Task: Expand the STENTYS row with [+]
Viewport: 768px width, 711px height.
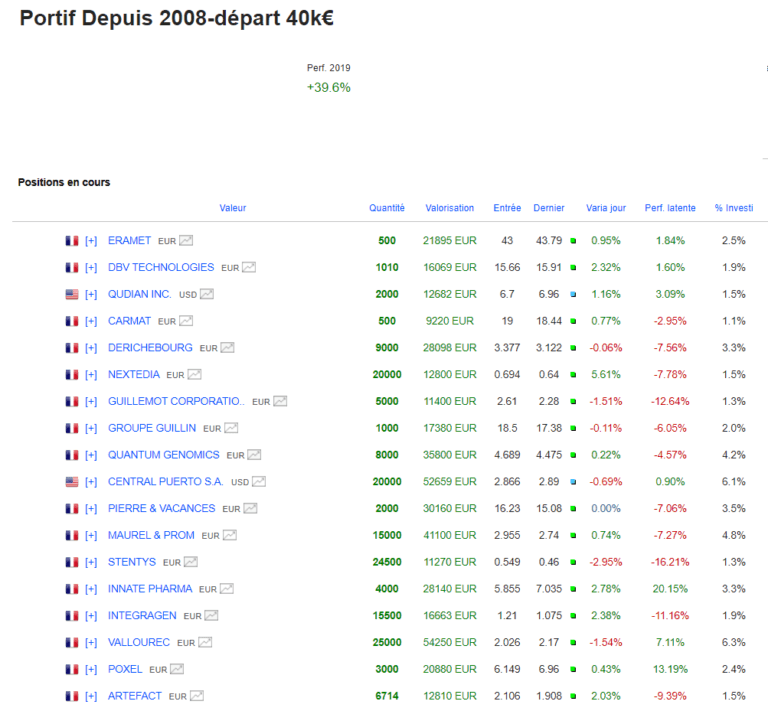Action: (91, 562)
